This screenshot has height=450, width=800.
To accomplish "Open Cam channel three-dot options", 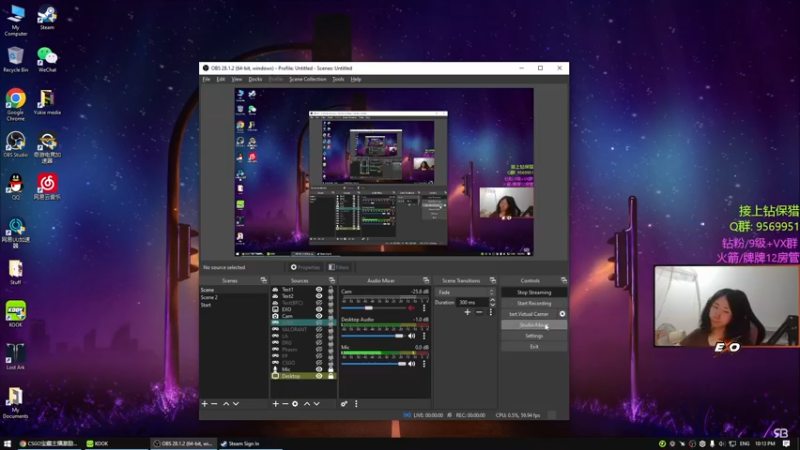I will [x=424, y=308].
